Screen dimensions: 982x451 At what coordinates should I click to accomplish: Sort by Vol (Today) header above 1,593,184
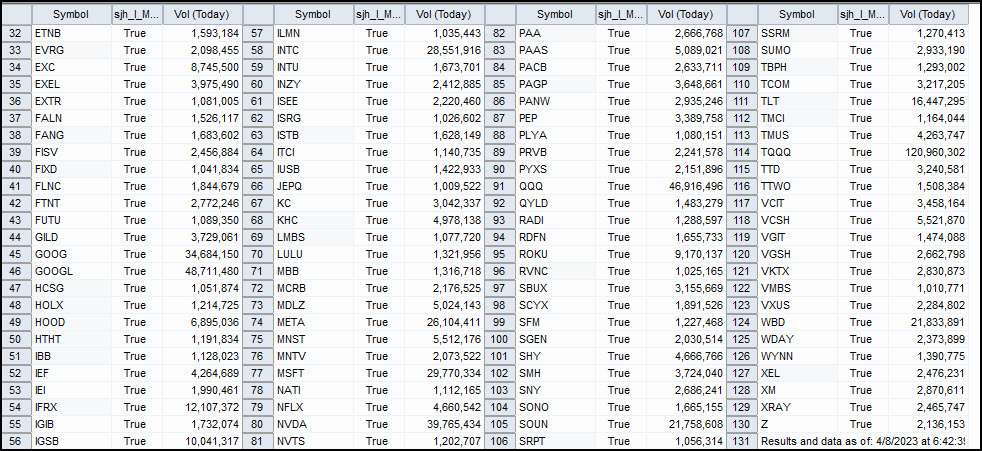pos(202,14)
